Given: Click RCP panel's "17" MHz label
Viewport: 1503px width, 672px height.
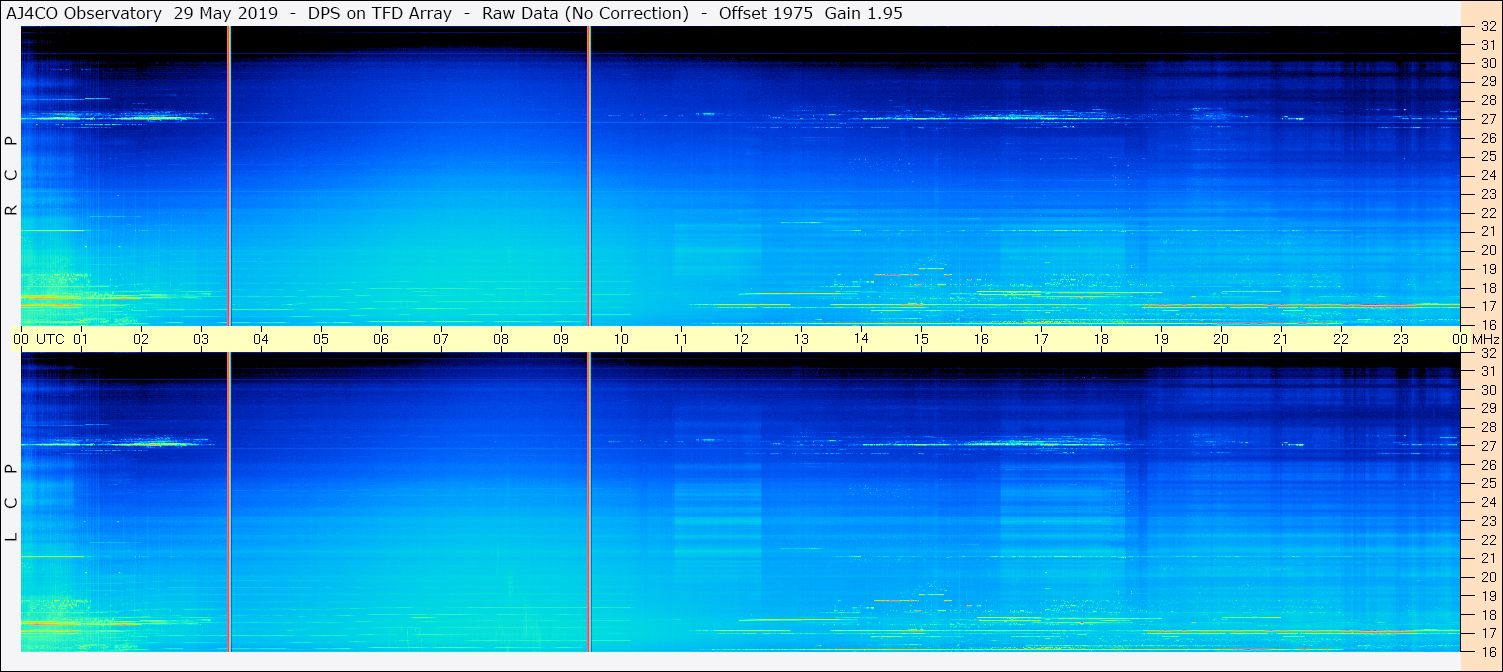Looking at the screenshot, I should pyautogui.click(x=1488, y=306).
